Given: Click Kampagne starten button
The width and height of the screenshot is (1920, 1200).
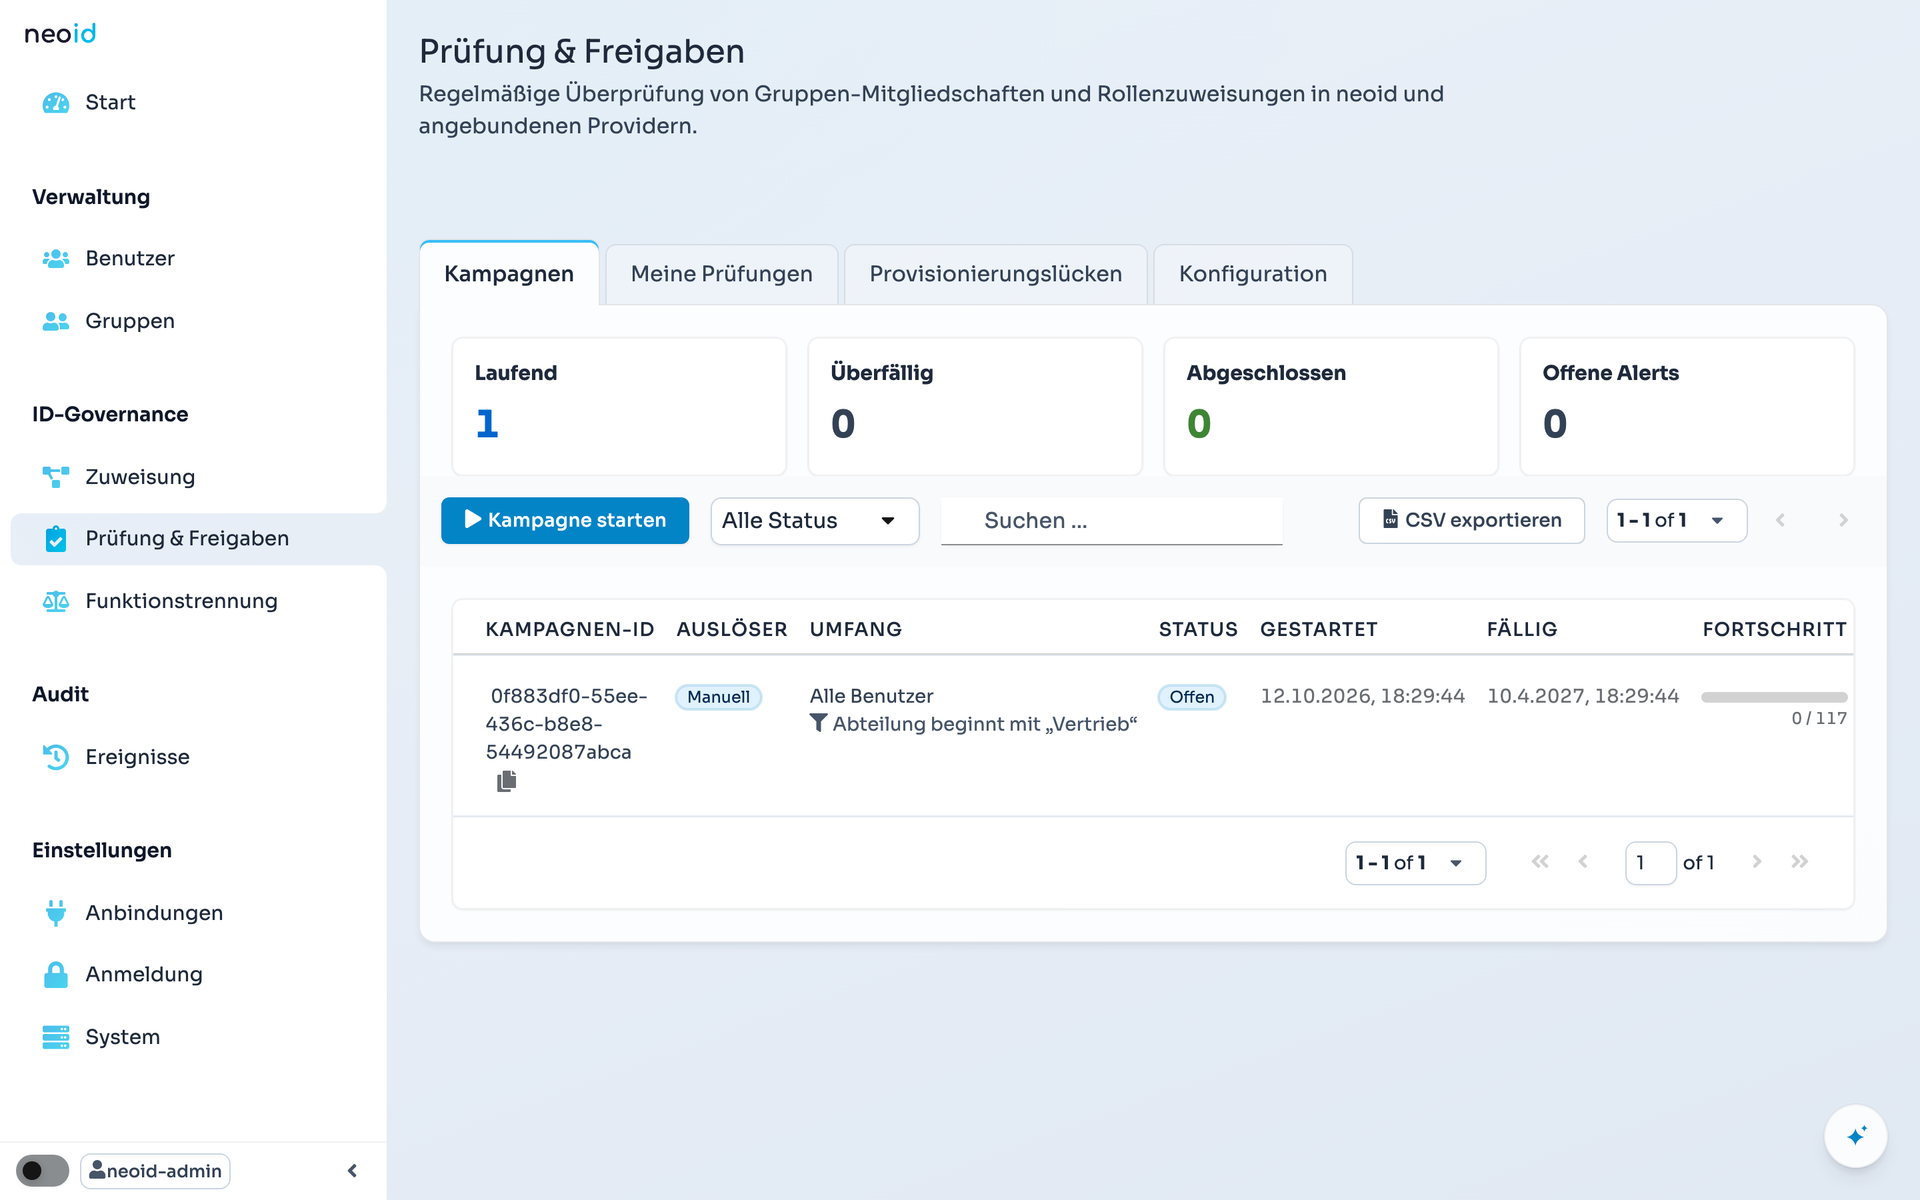Looking at the screenshot, I should point(565,520).
